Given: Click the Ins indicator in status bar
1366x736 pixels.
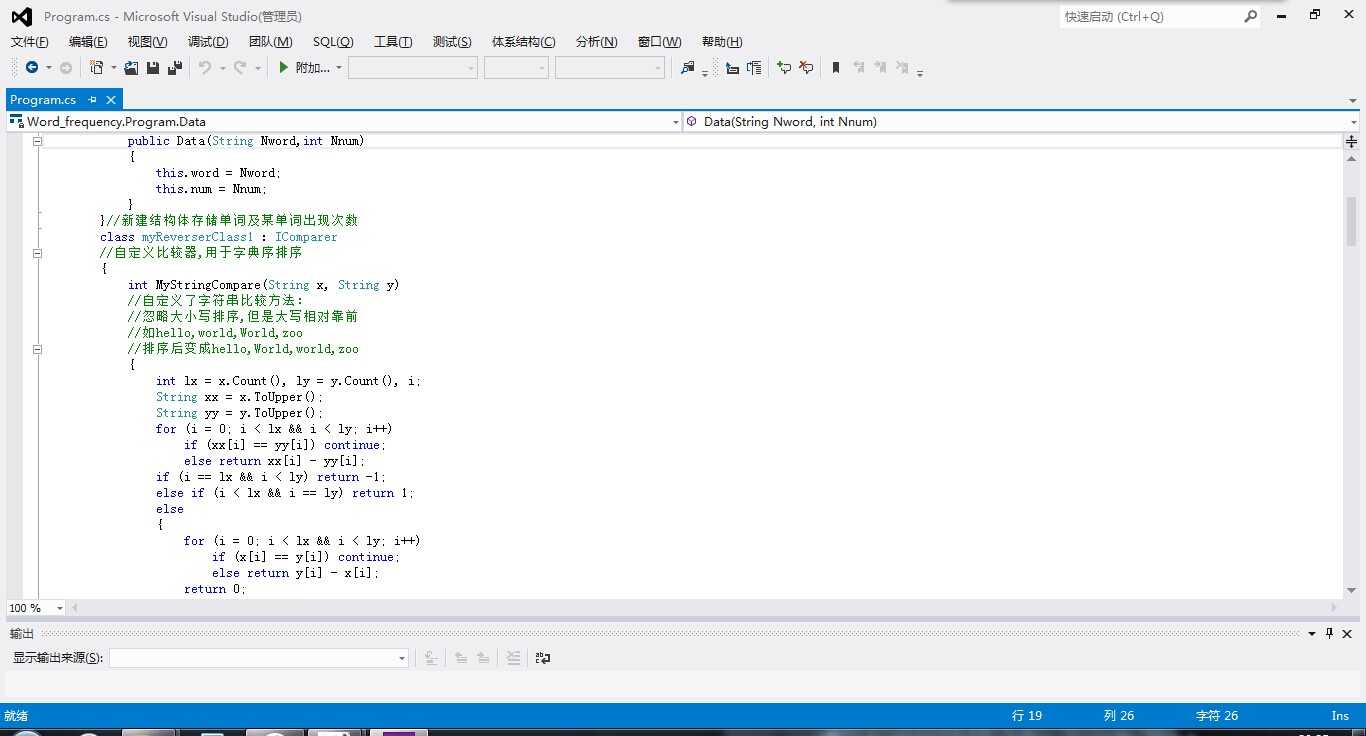Looking at the screenshot, I should pos(1340,716).
